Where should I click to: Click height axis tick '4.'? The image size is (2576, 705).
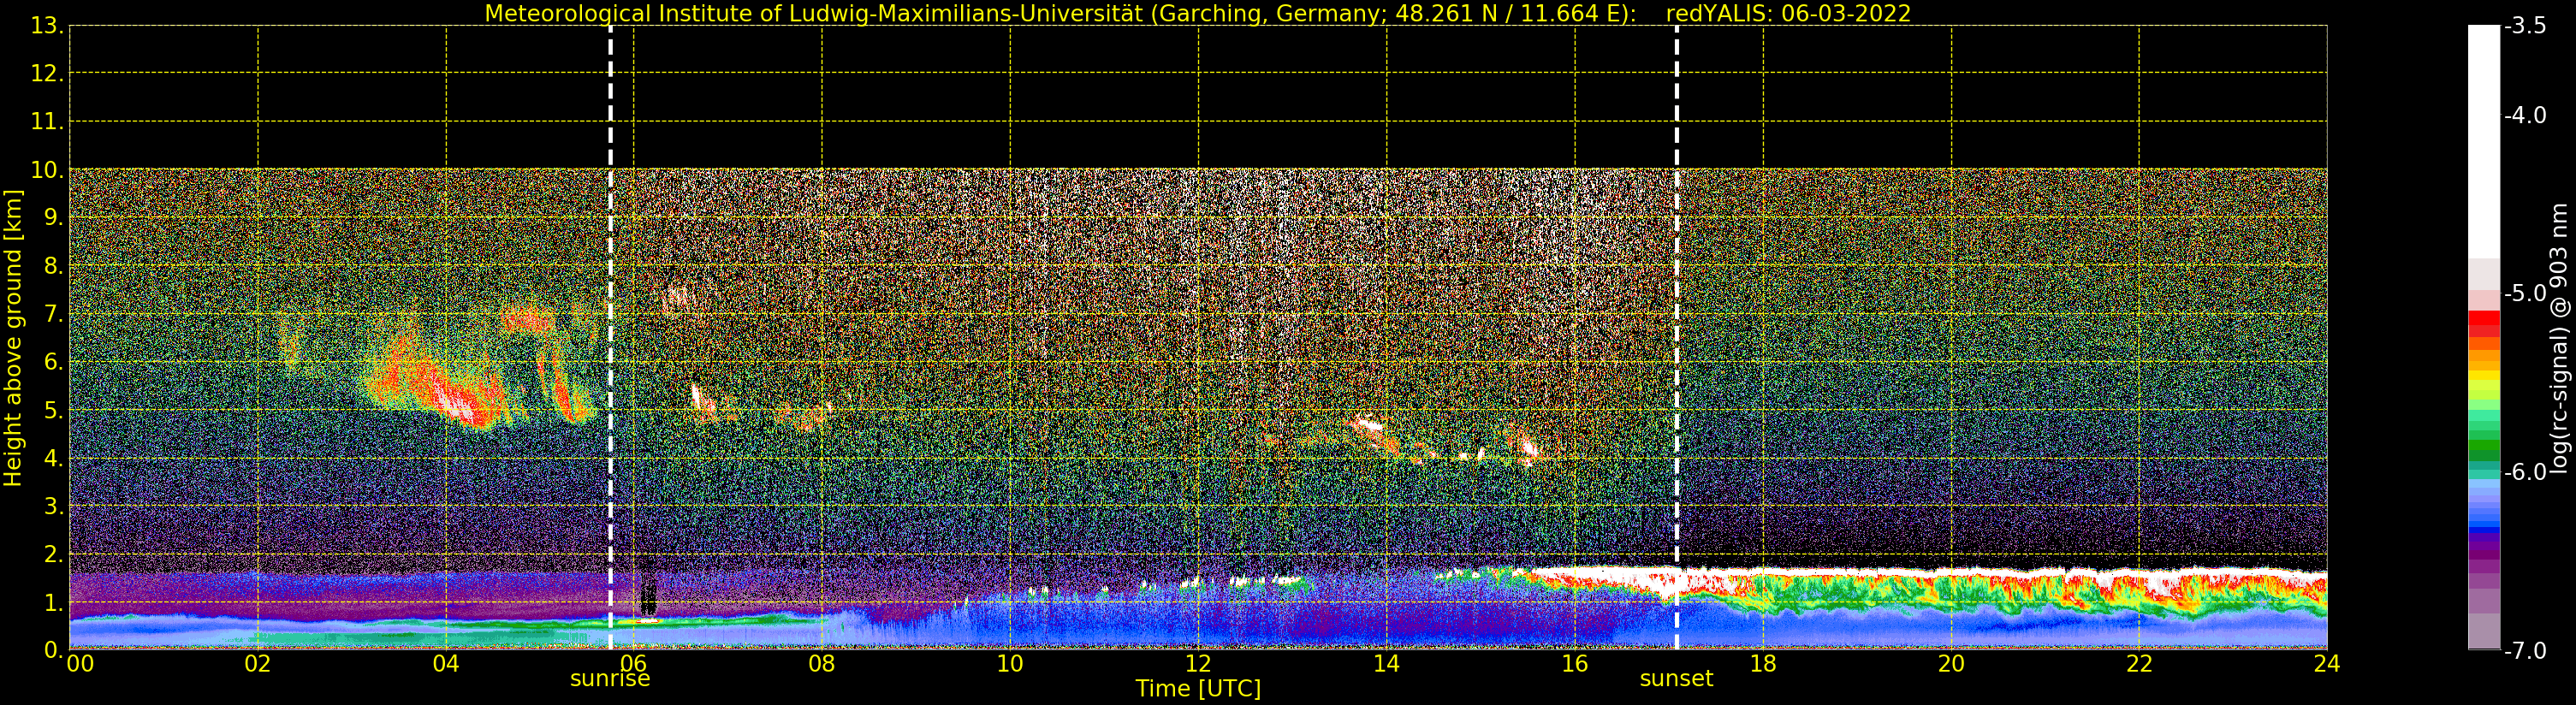[53, 458]
